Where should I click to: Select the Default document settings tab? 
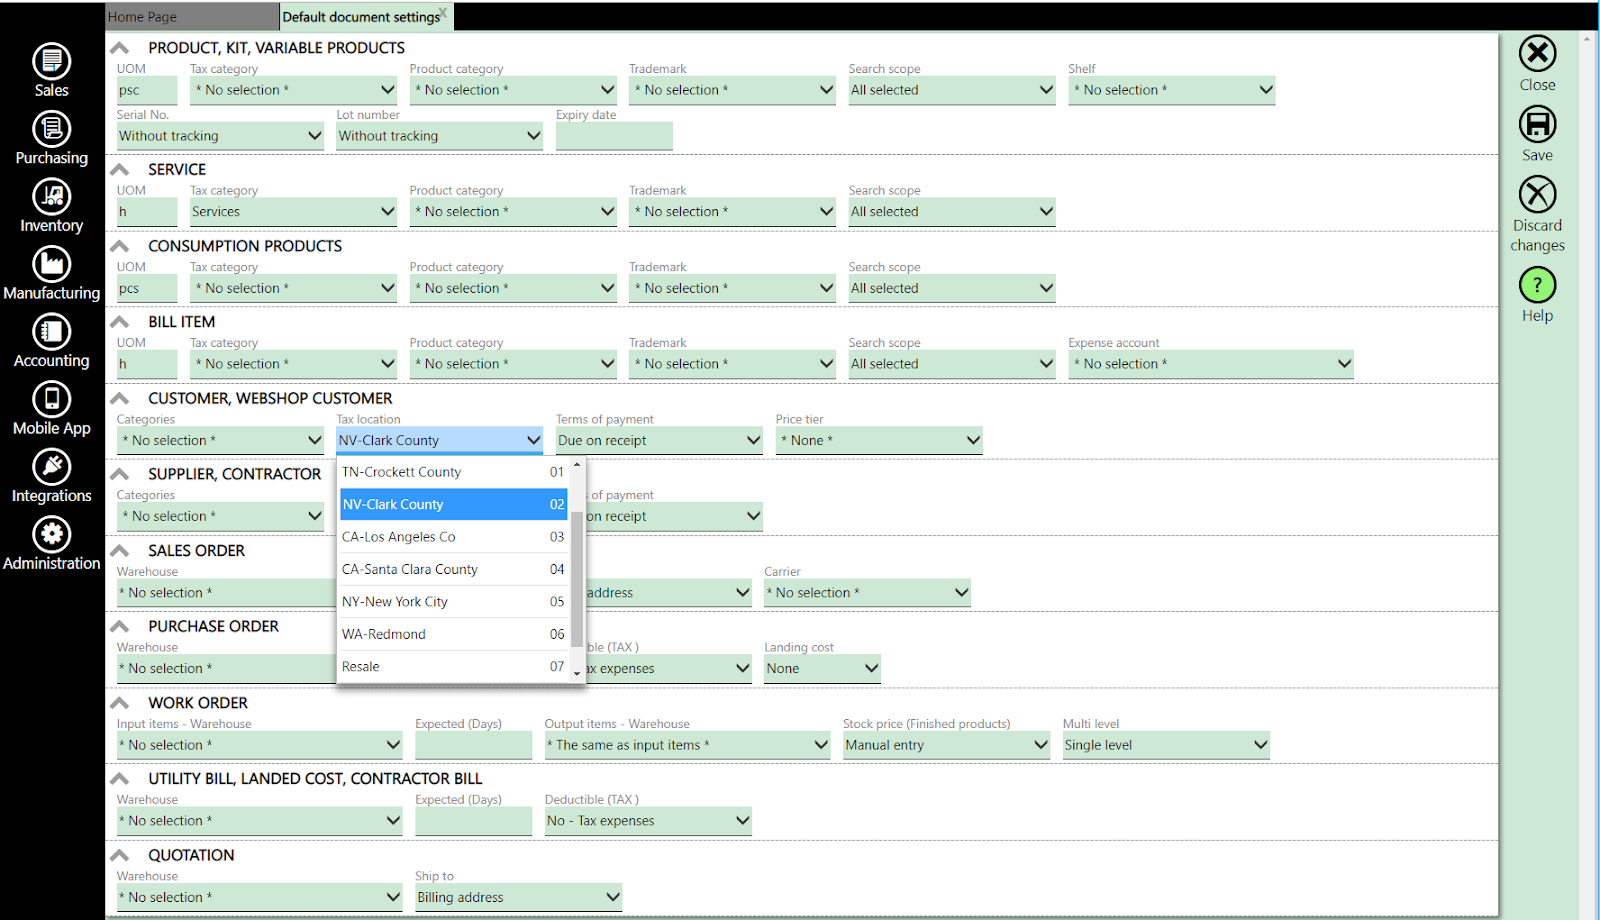tap(360, 16)
